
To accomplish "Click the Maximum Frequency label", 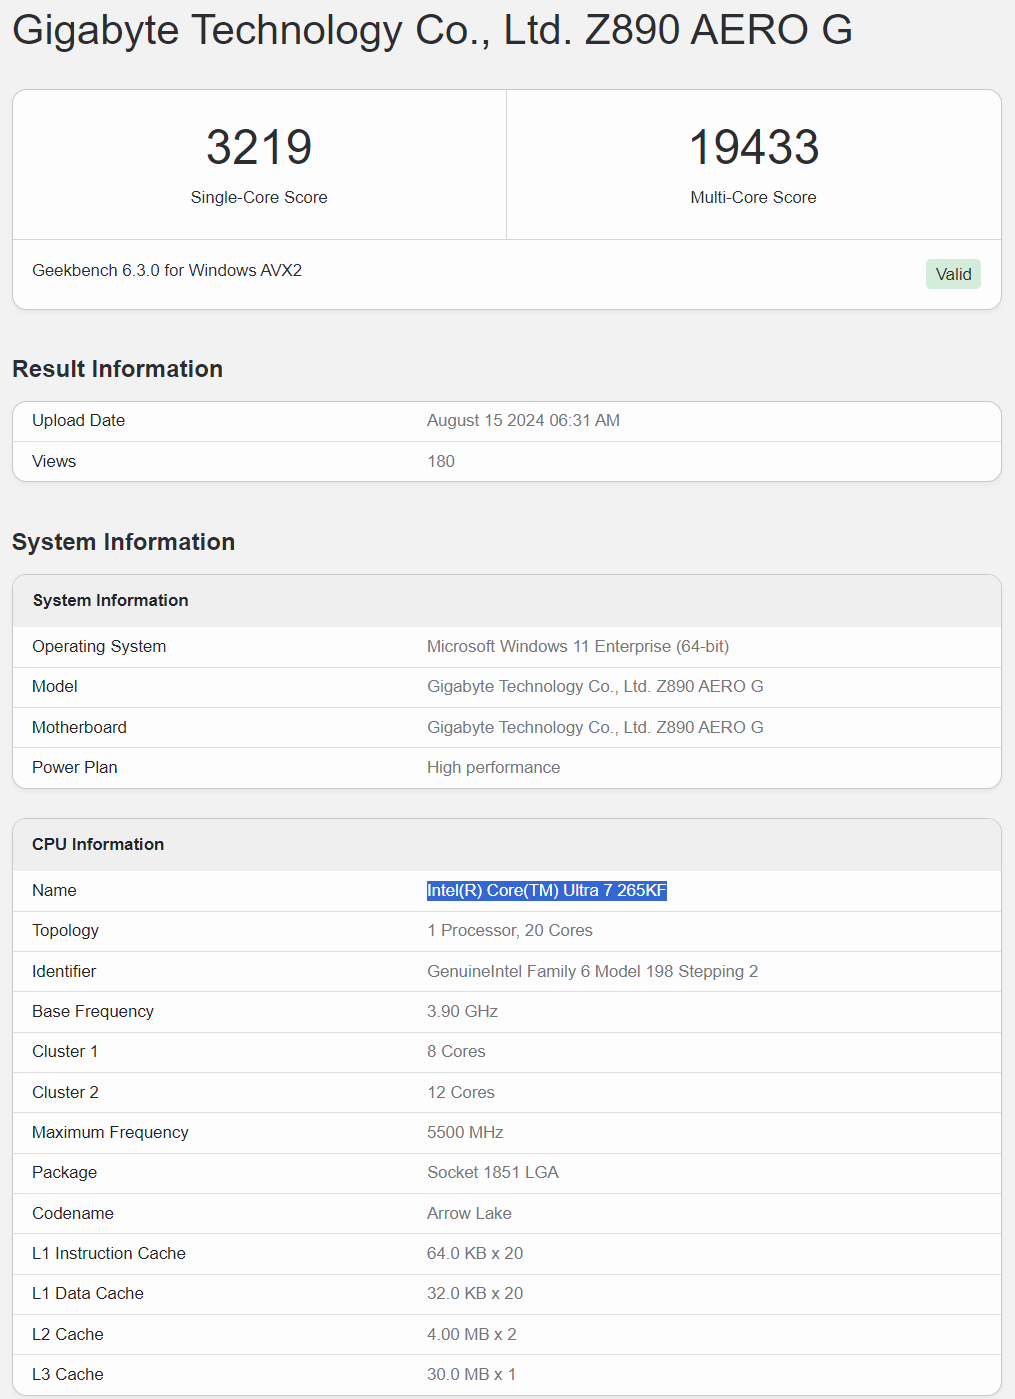I will pos(110,1132).
